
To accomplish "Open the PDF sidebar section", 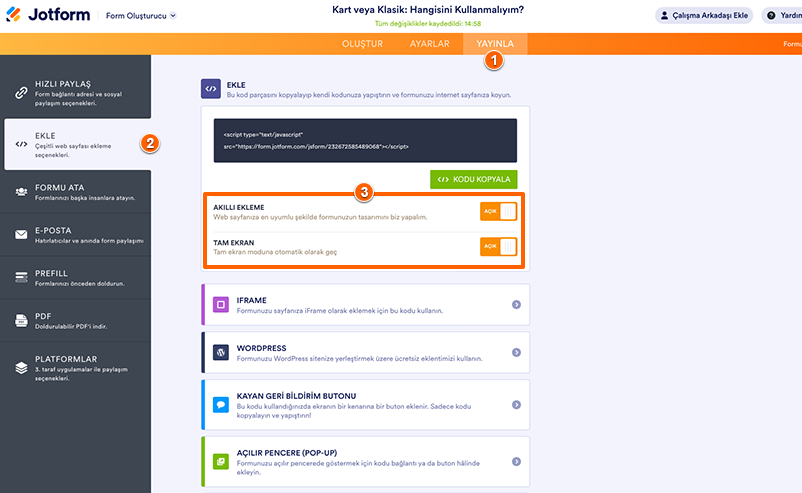I will point(75,321).
